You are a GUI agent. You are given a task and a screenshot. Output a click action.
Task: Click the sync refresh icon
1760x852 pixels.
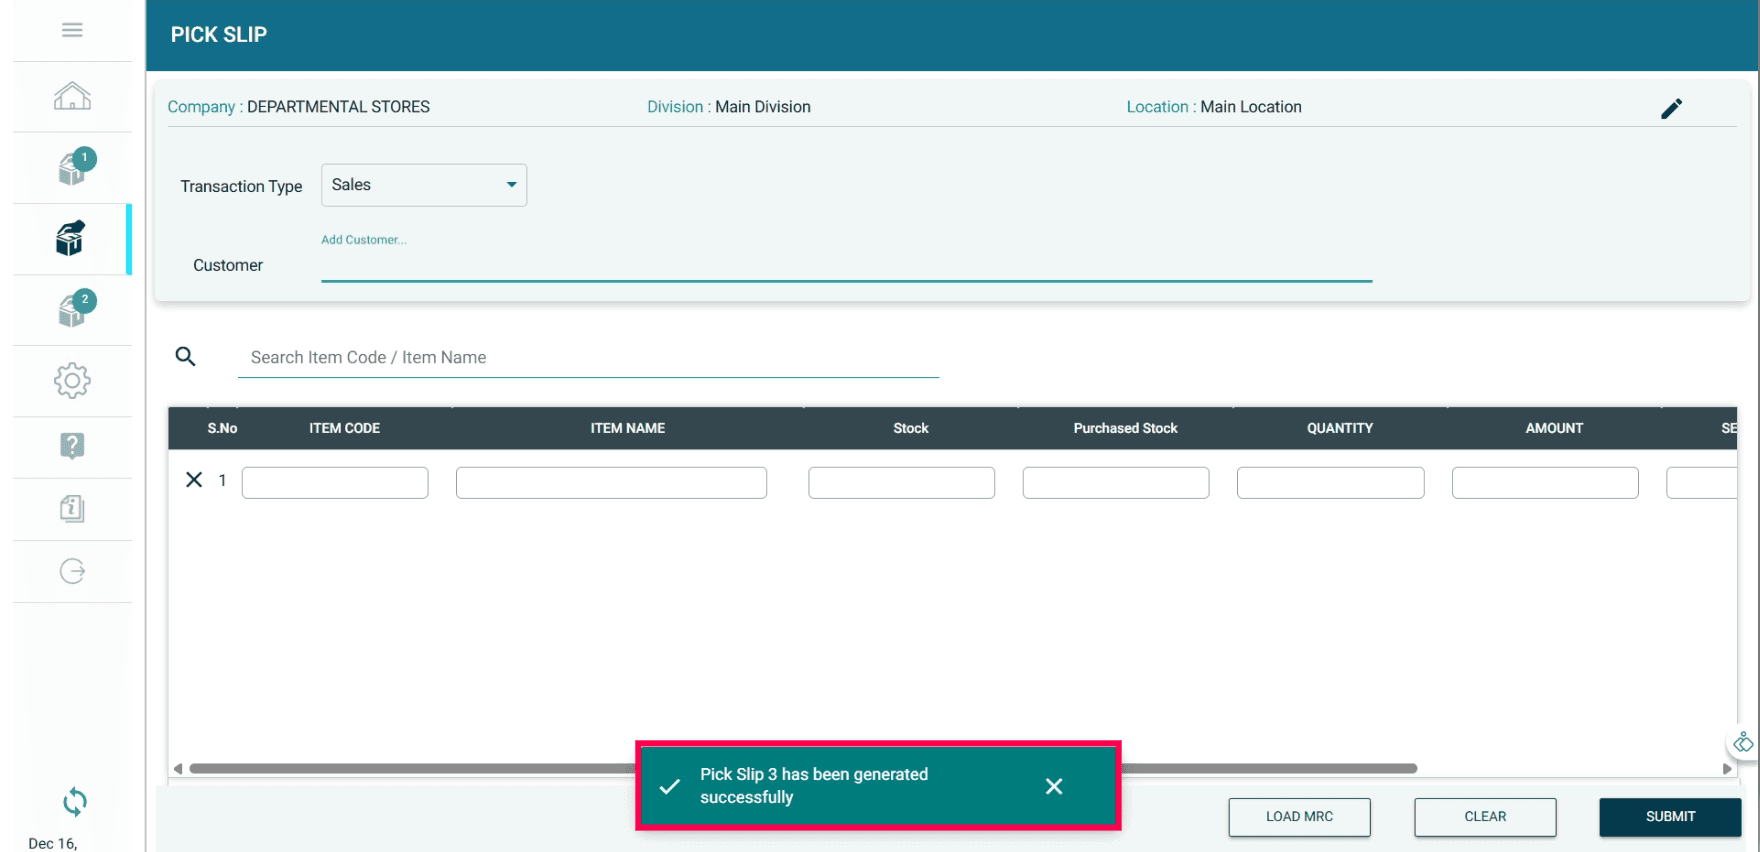[75, 802]
